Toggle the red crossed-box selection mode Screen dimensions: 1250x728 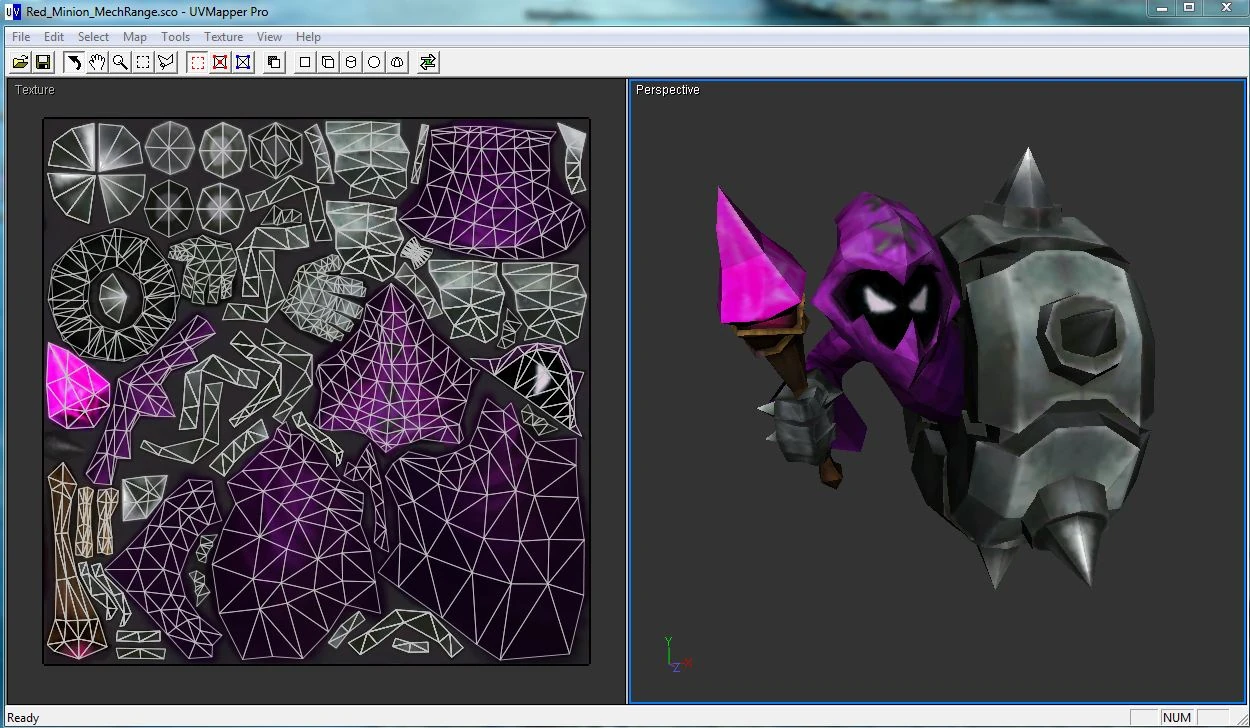(x=220, y=62)
